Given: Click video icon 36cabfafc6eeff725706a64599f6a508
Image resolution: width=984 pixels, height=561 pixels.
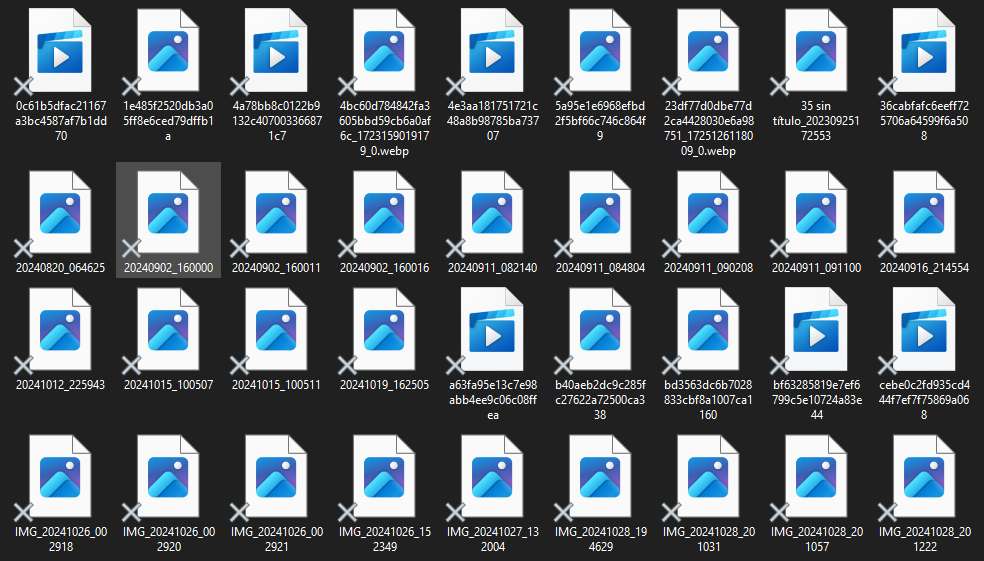Looking at the screenshot, I should point(924,50).
